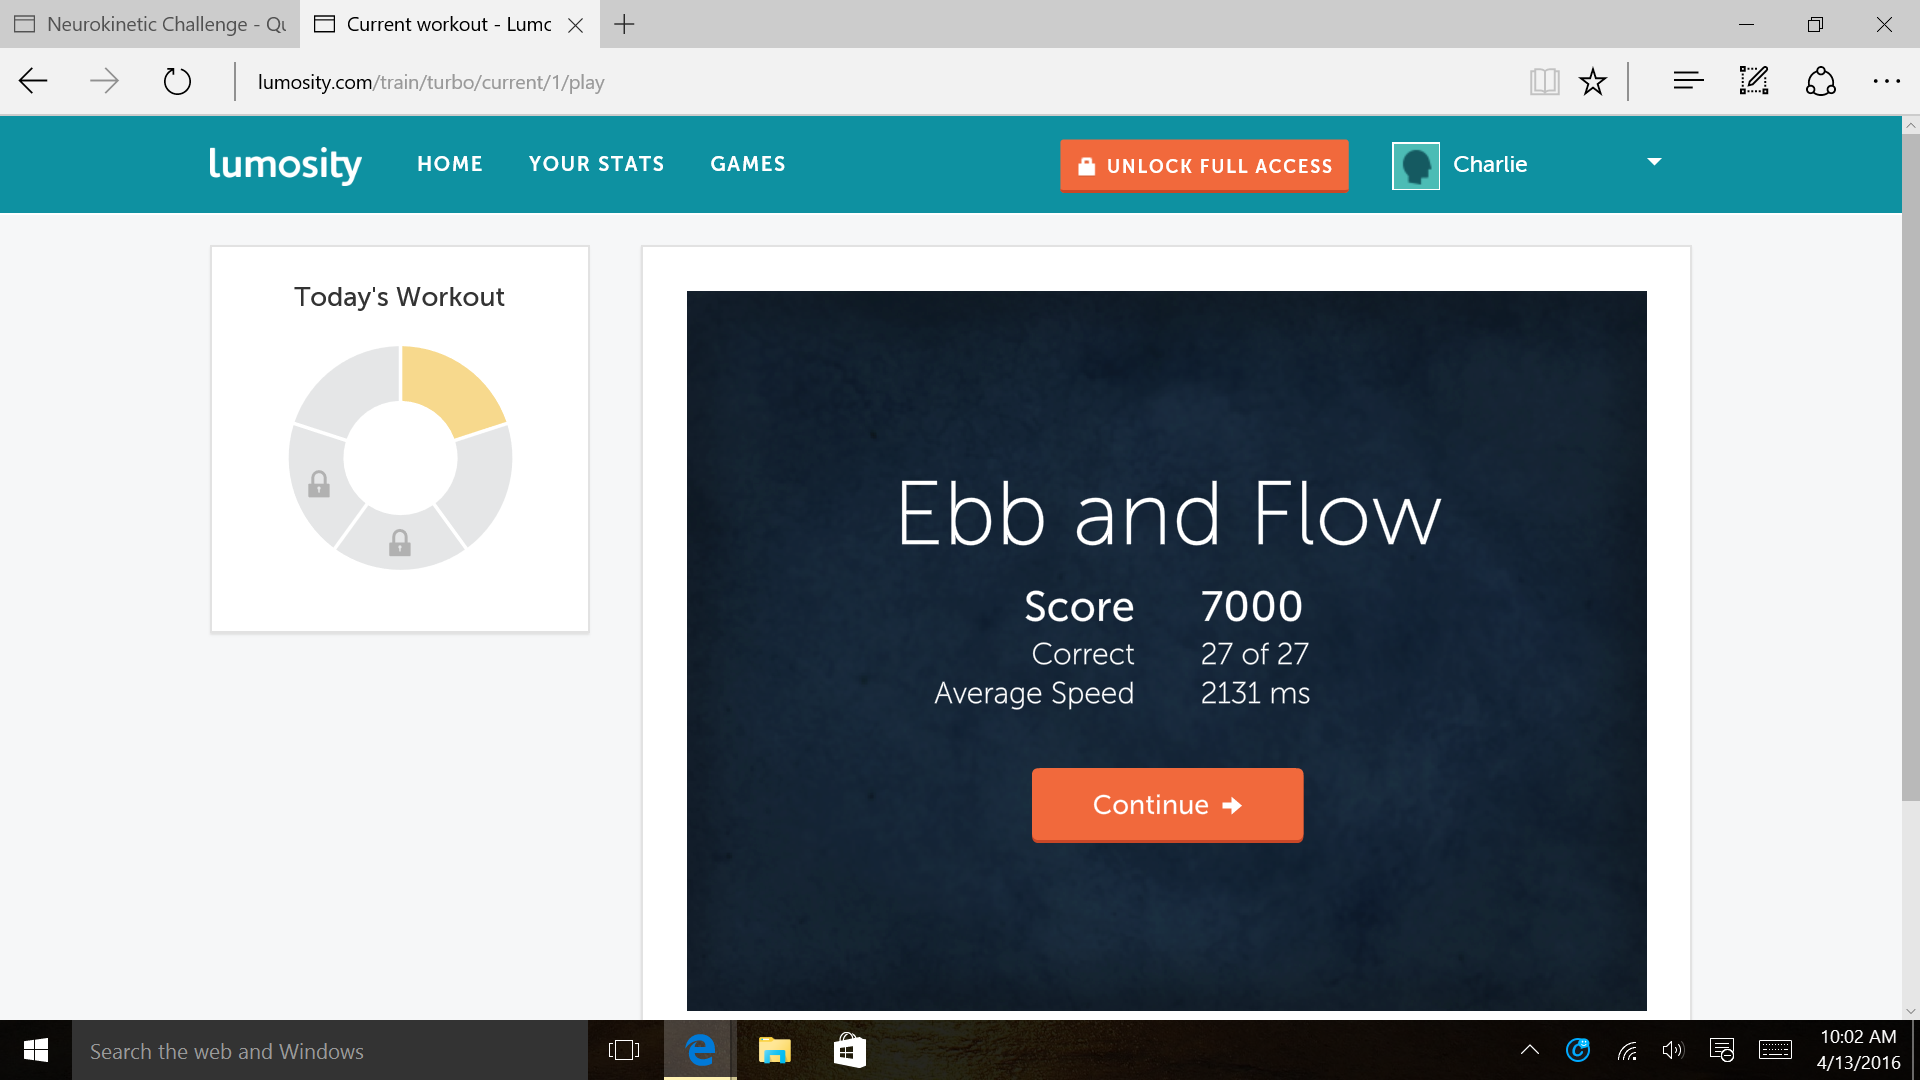1920x1080 pixels.
Task: Click scrollbar down arrow
Action: (1910, 1011)
